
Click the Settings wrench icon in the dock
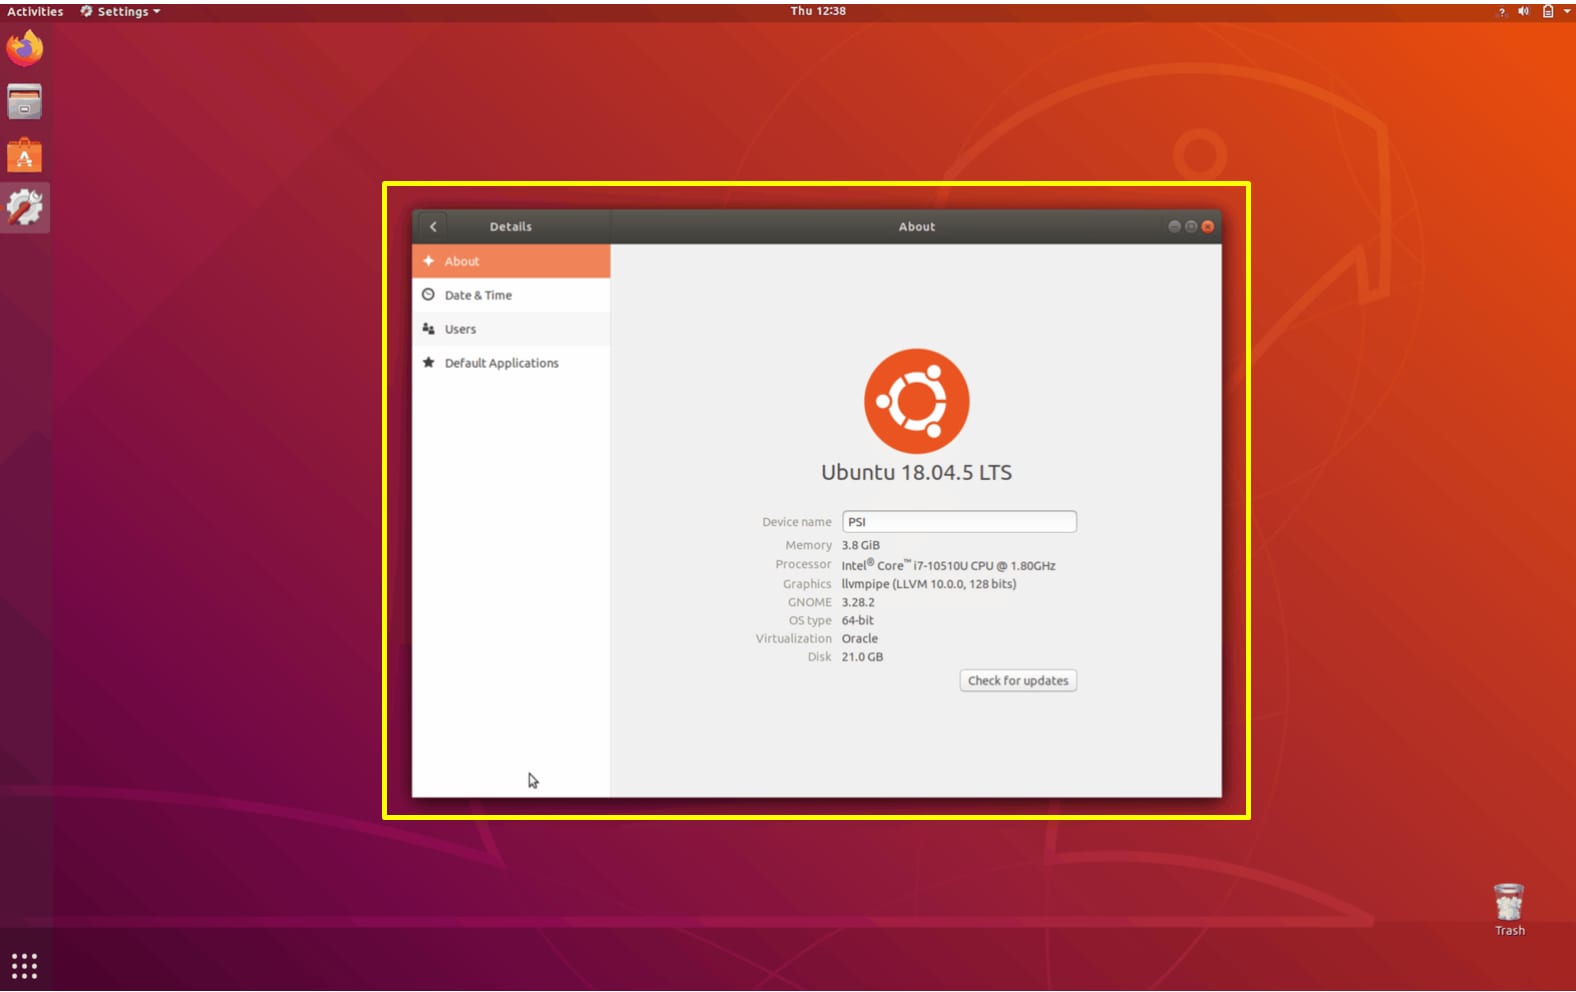coord(25,208)
